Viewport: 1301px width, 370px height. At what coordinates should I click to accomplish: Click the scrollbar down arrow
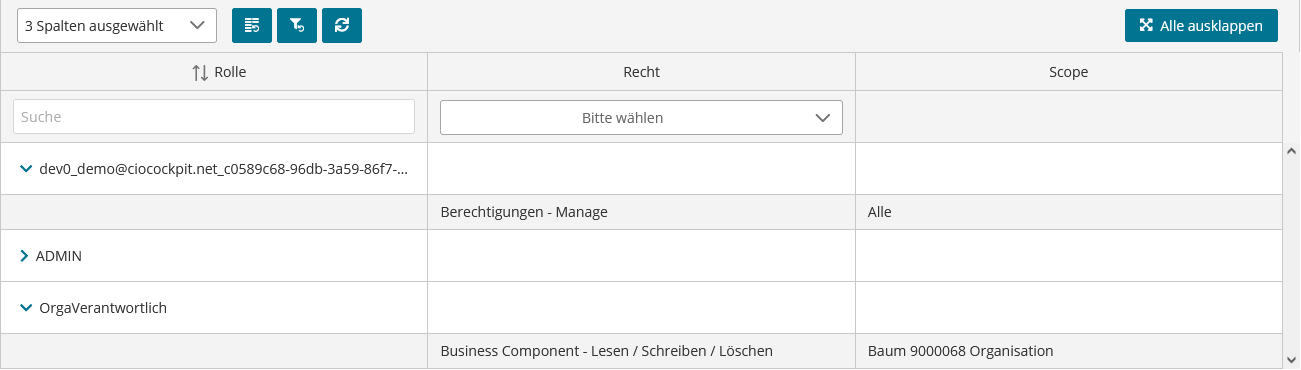[1291, 359]
